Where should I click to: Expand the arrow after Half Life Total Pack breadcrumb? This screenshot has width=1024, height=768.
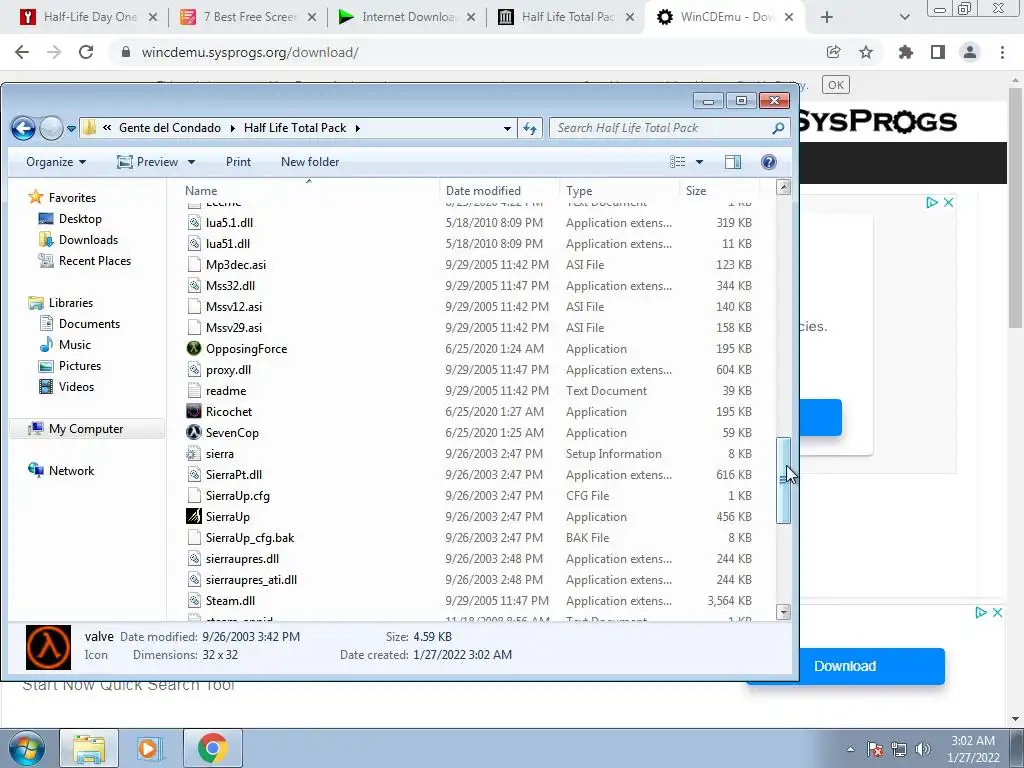point(358,128)
